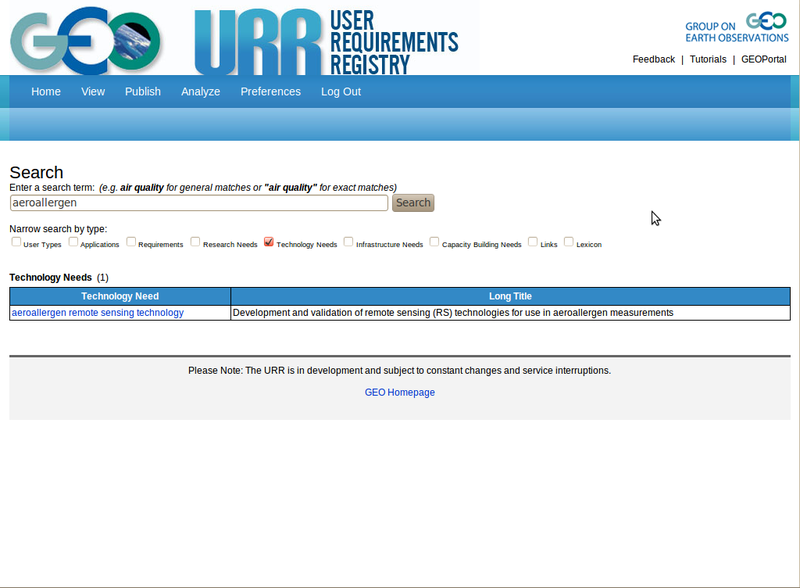Open the Publish menu
This screenshot has height=588, width=800.
(x=143, y=91)
